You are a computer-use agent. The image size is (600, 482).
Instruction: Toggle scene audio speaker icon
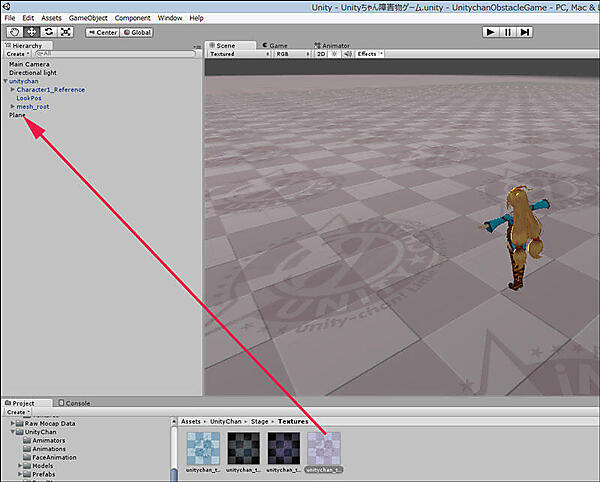348,54
